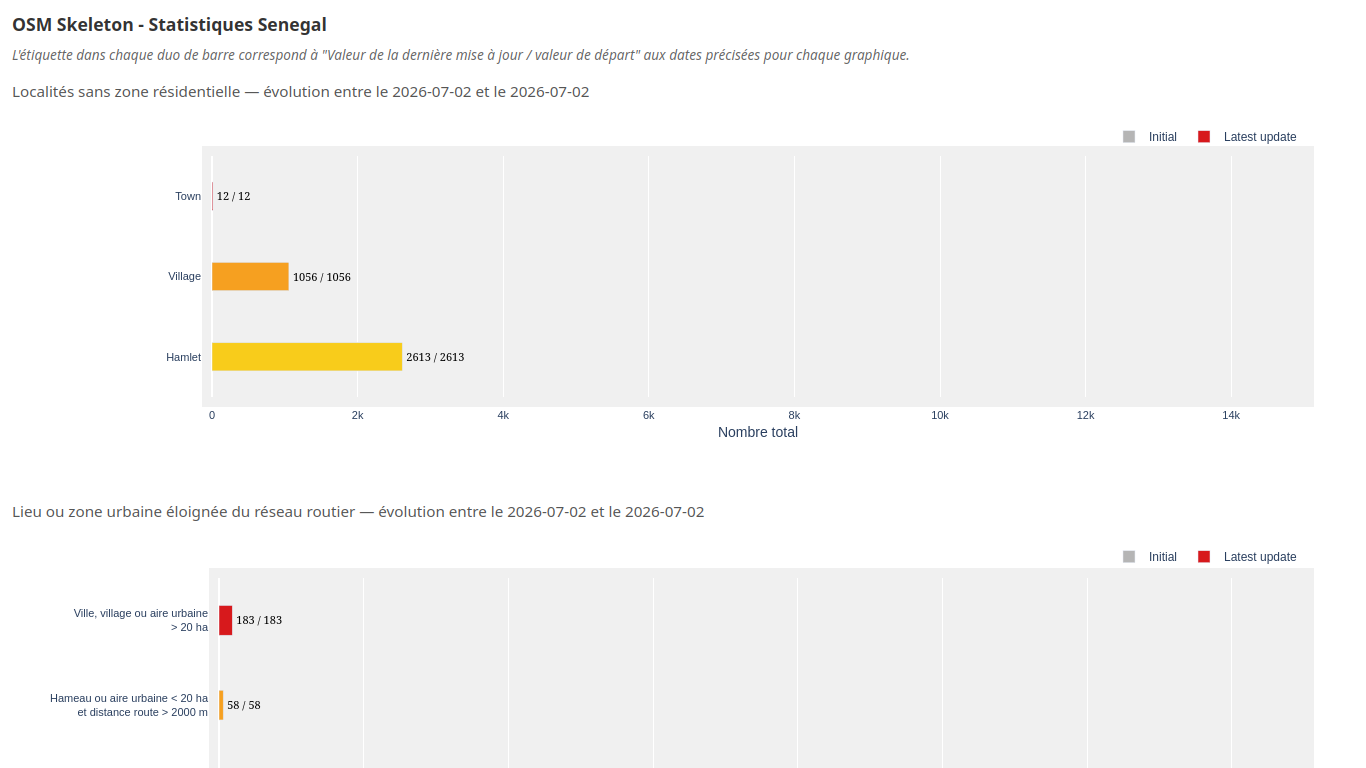
Task: Click the red 183 / 183 urban area bar
Action: click(x=226, y=620)
